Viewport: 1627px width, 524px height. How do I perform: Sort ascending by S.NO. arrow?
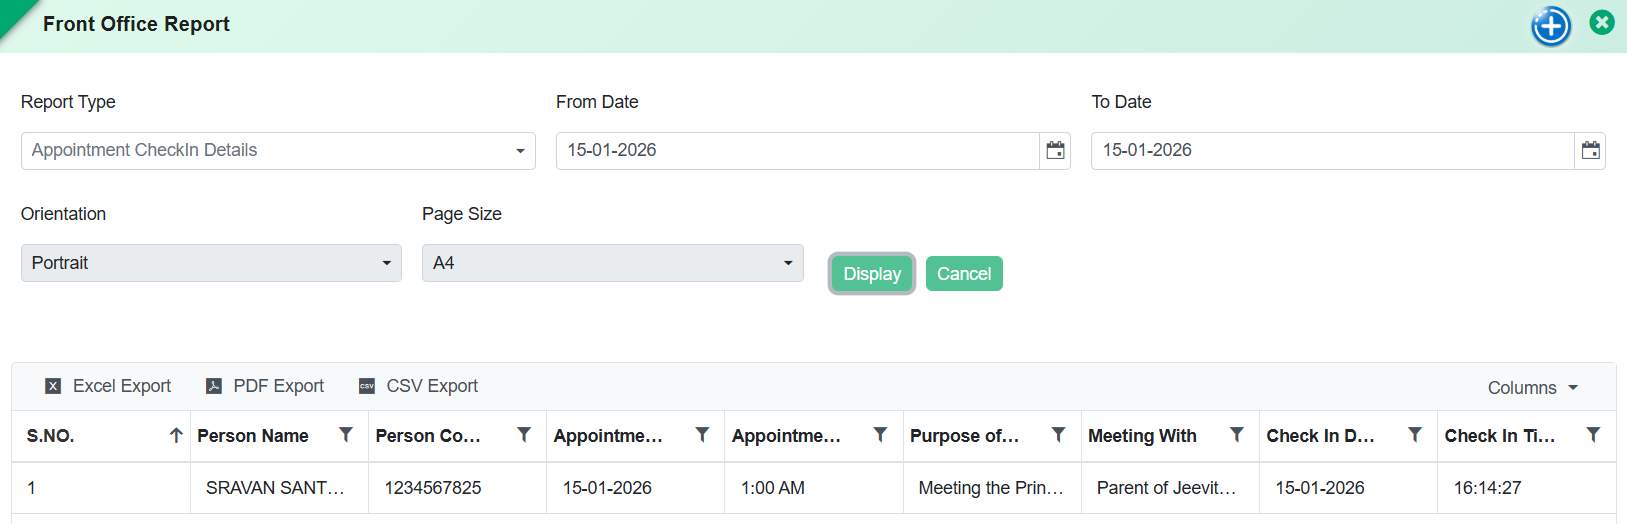click(x=176, y=436)
